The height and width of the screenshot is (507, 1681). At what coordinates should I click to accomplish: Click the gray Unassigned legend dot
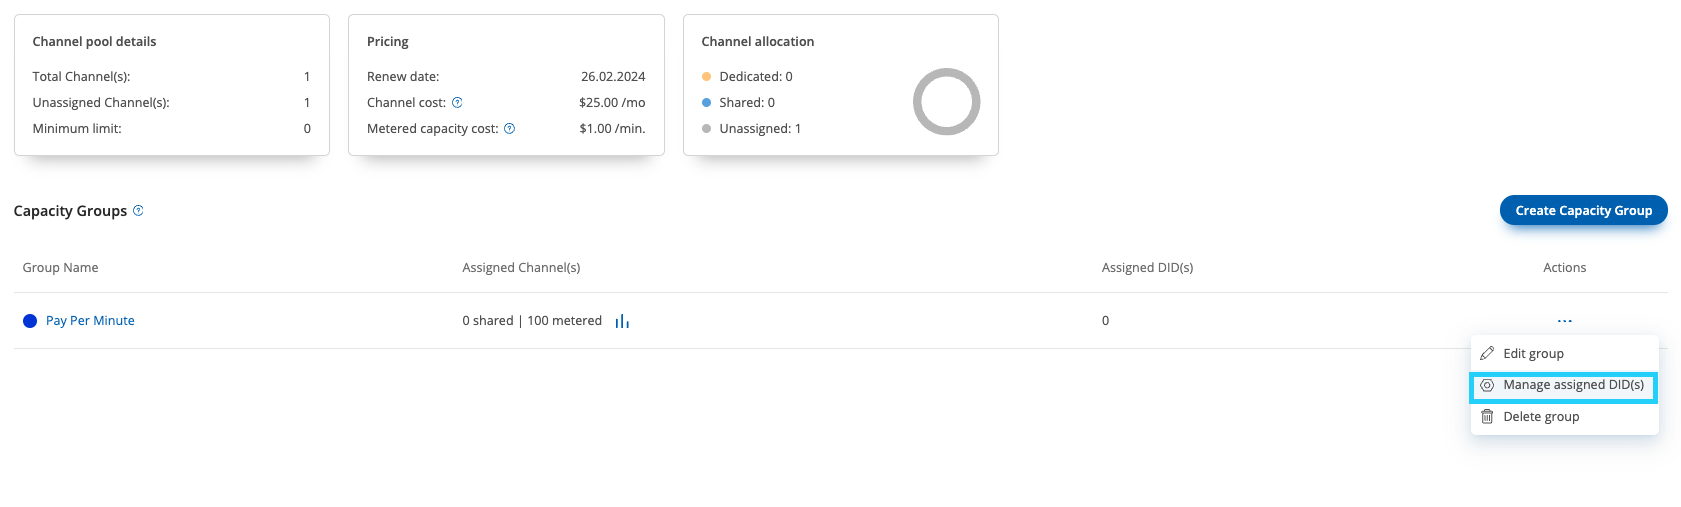click(706, 128)
